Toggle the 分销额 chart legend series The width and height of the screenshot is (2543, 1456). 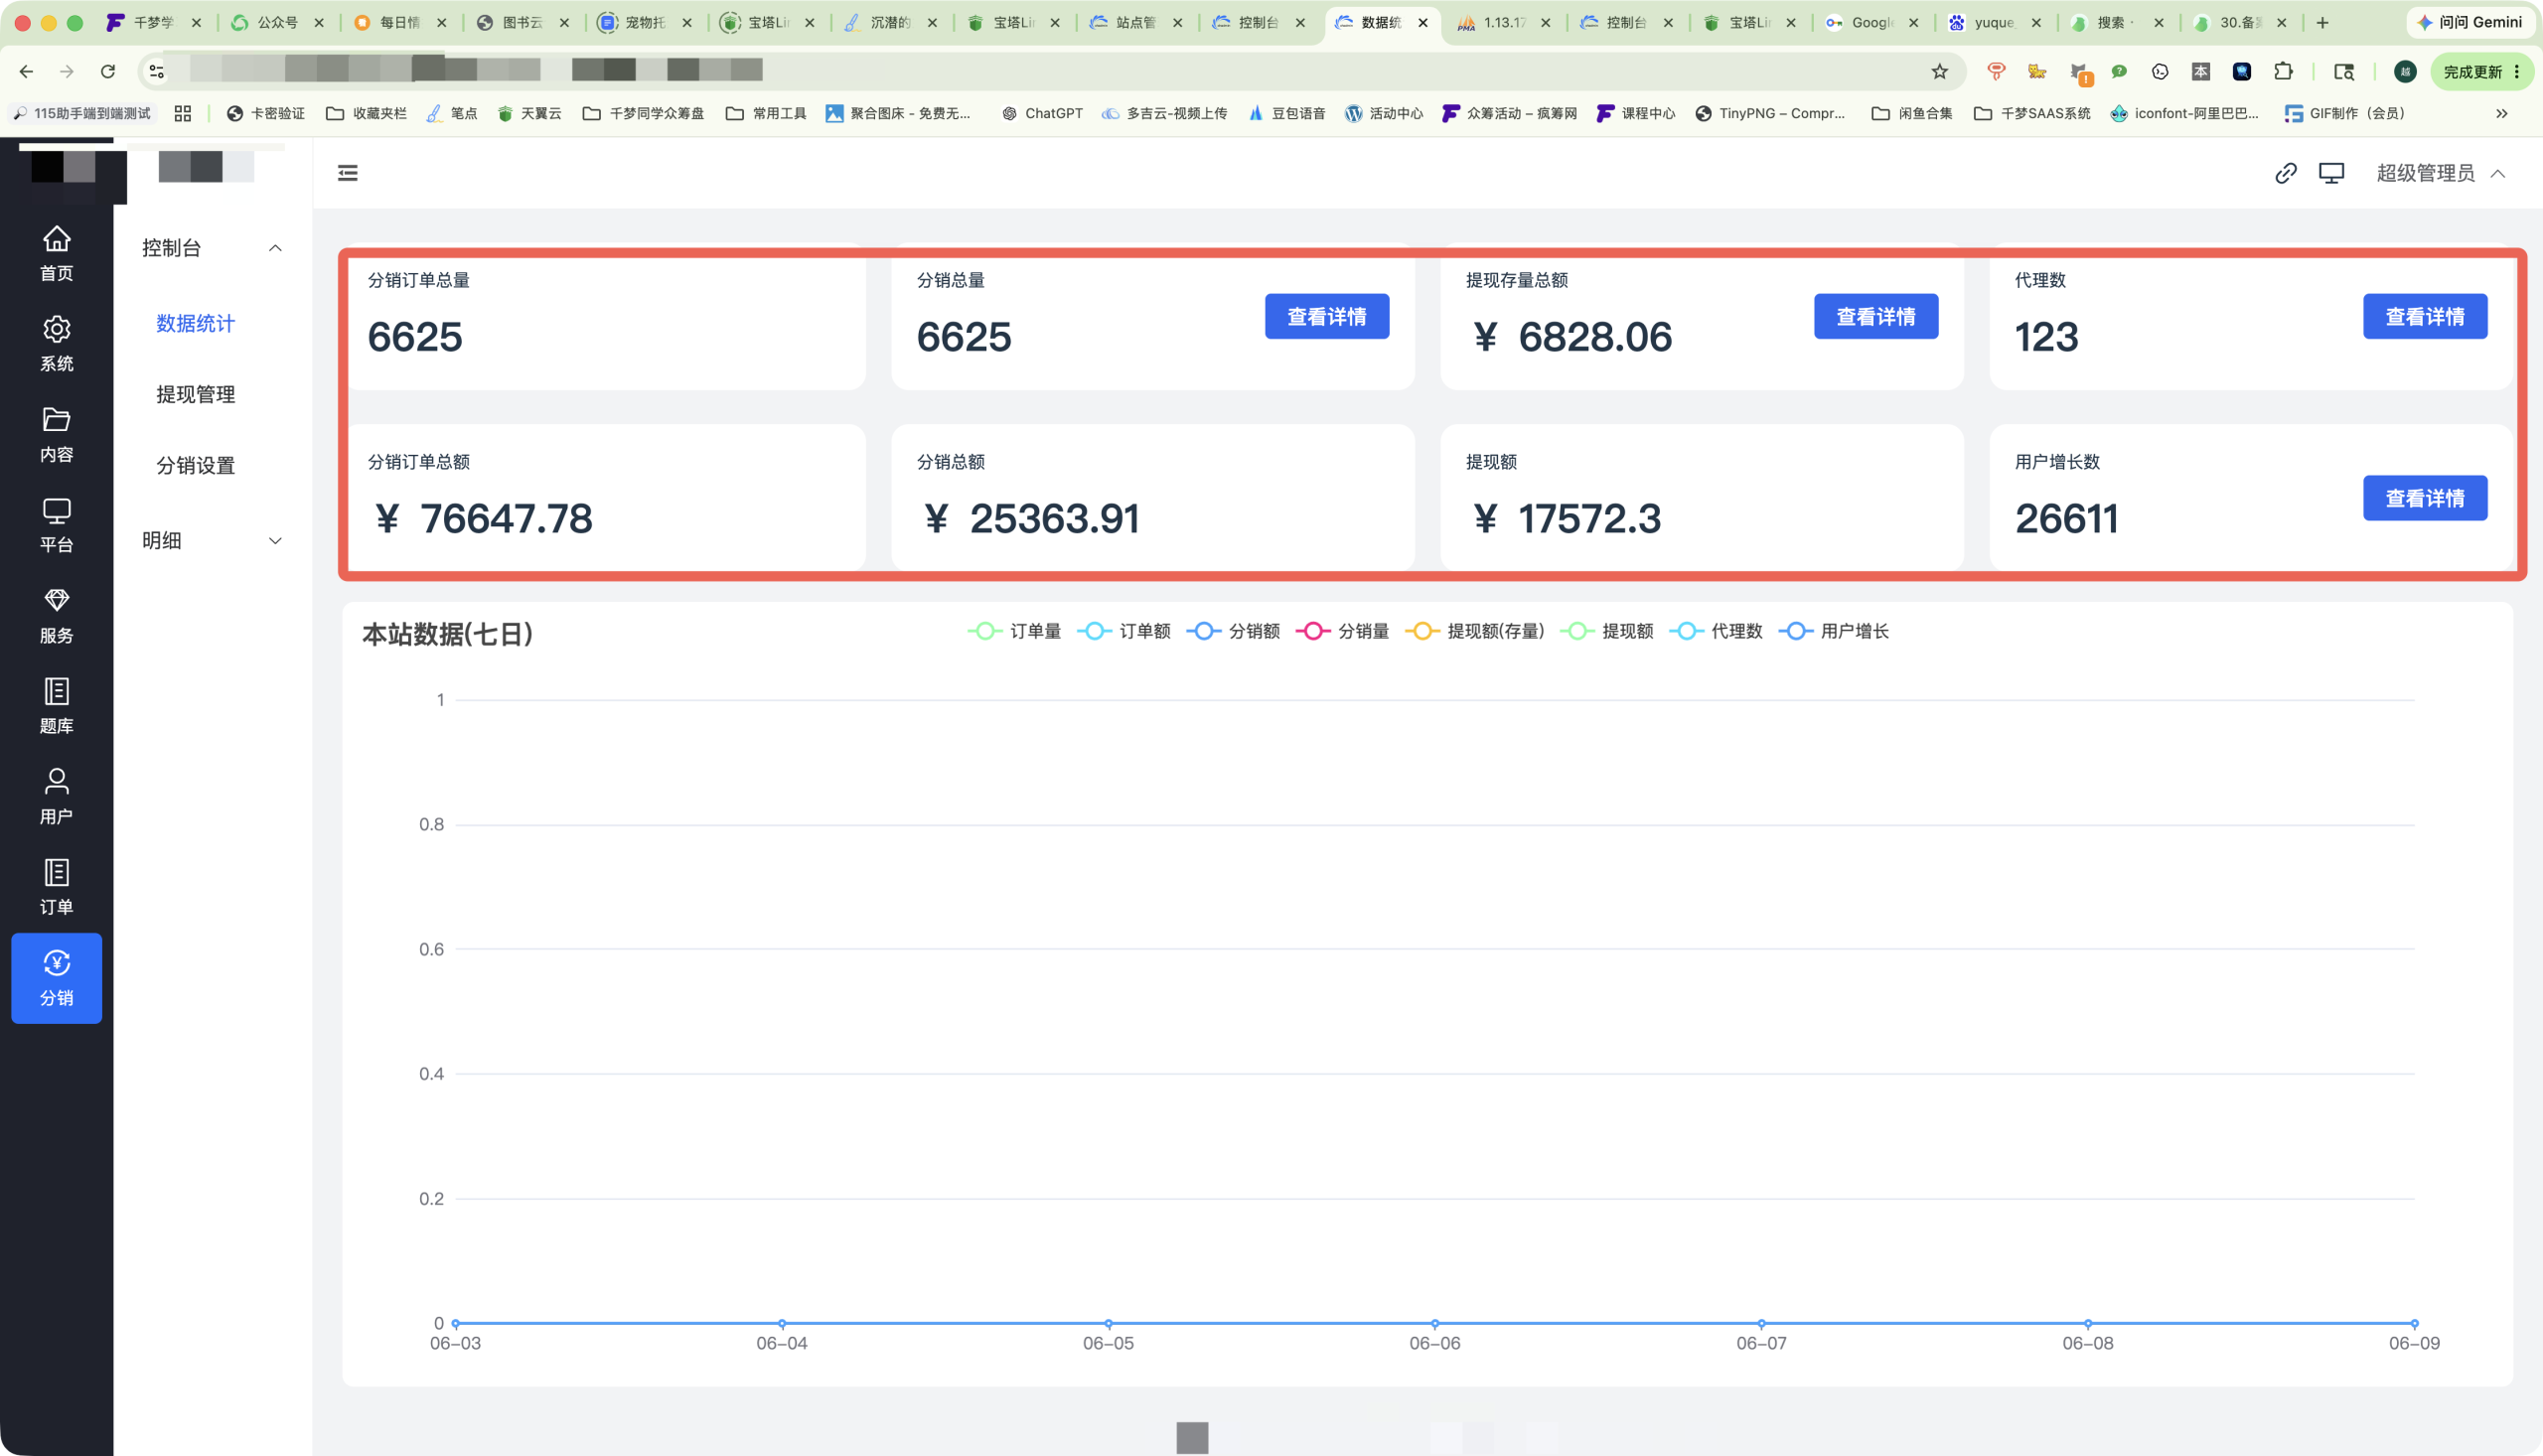pos(1233,631)
